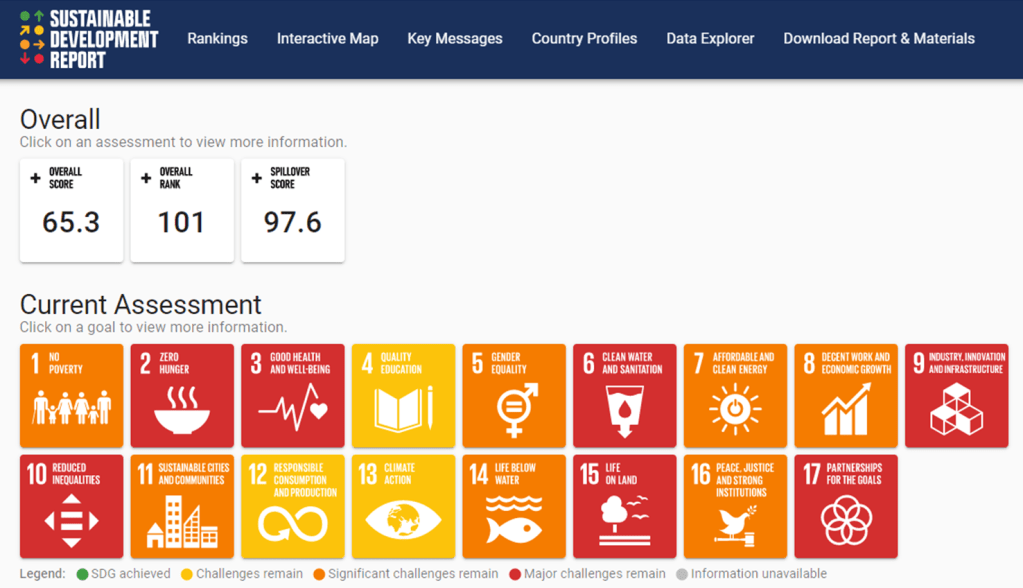The width and height of the screenshot is (1023, 588).
Task: Open the Climate Action goal tile
Action: pyautogui.click(x=403, y=506)
